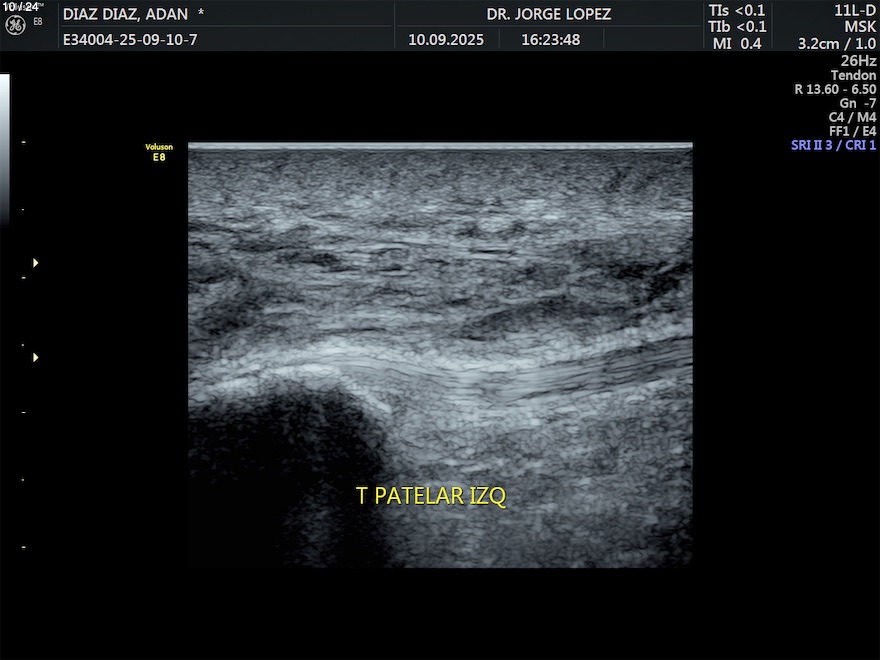Click the exam date 10.09.2025
The width and height of the screenshot is (880, 660).
coord(446,40)
